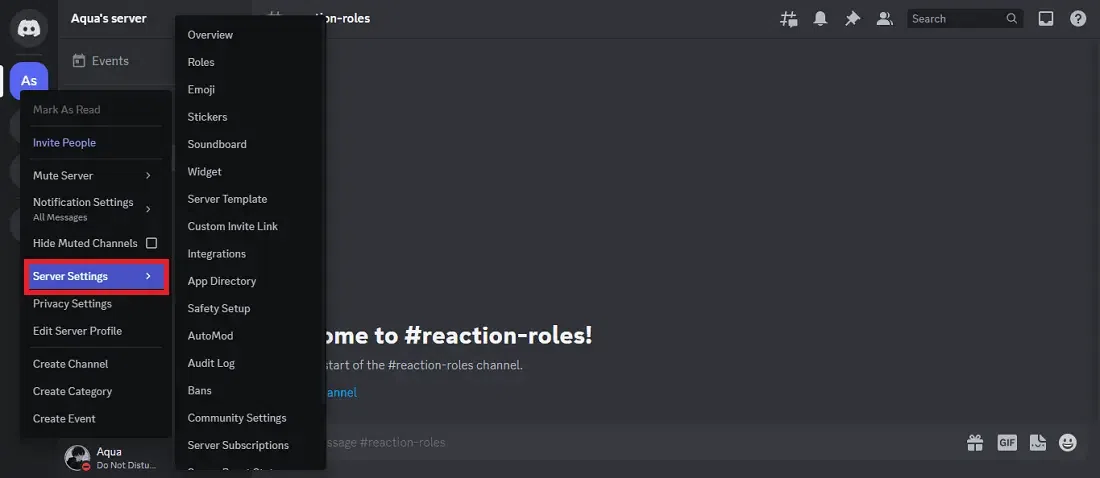Image resolution: width=1100 pixels, height=478 pixels.
Task: Click the gift icon in message bar
Action: [x=975, y=442]
